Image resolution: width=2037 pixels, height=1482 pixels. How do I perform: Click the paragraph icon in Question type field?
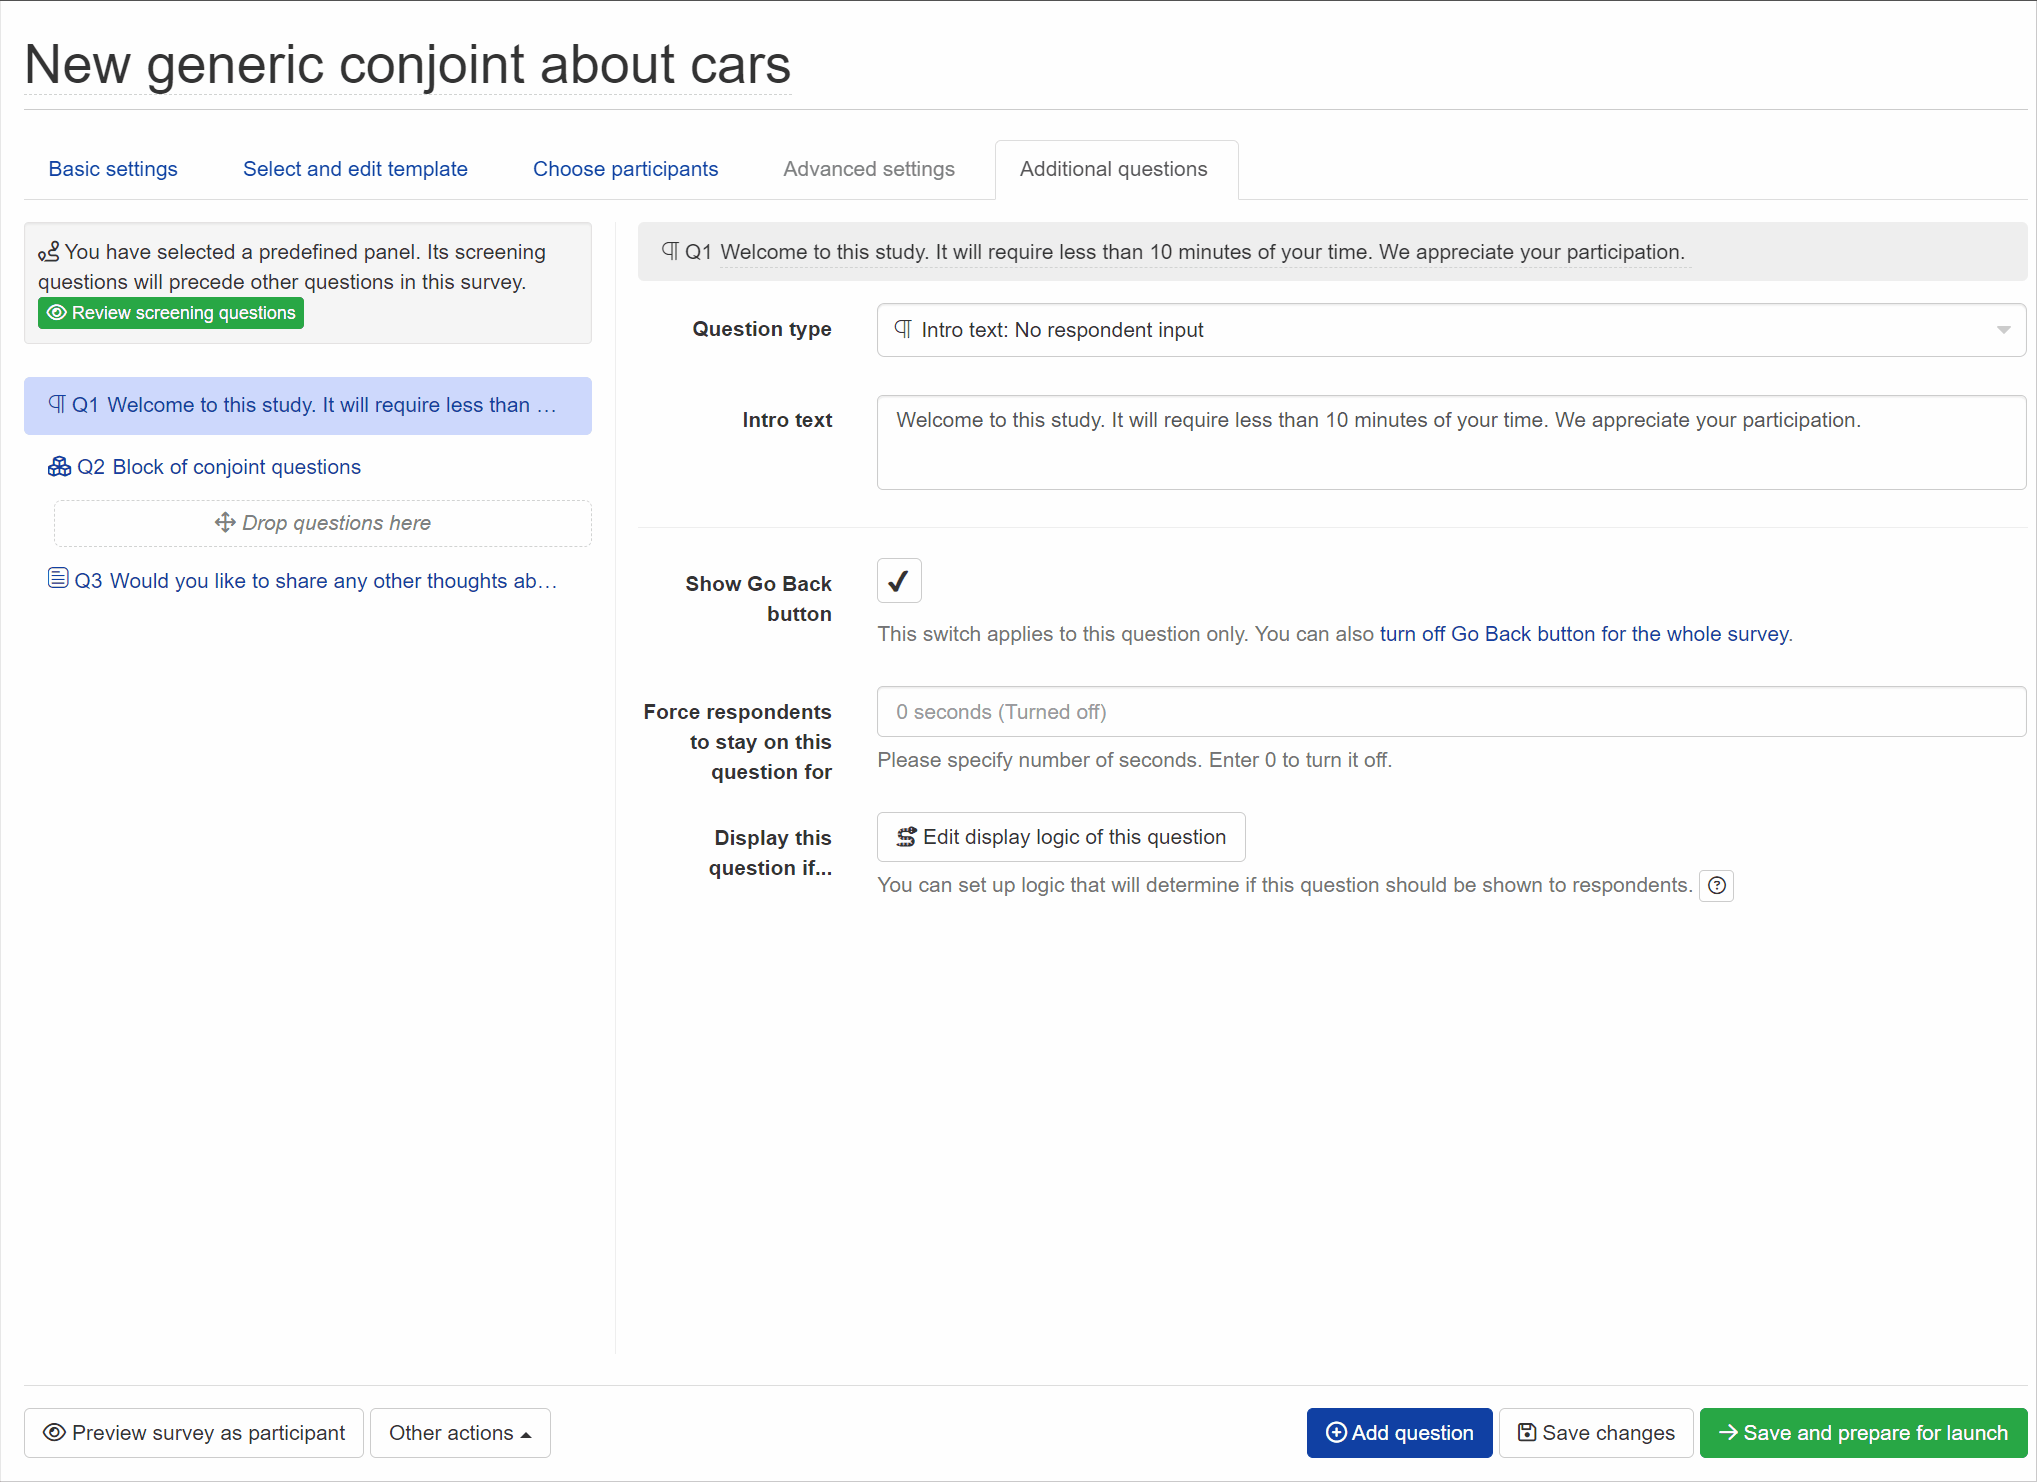pos(903,329)
